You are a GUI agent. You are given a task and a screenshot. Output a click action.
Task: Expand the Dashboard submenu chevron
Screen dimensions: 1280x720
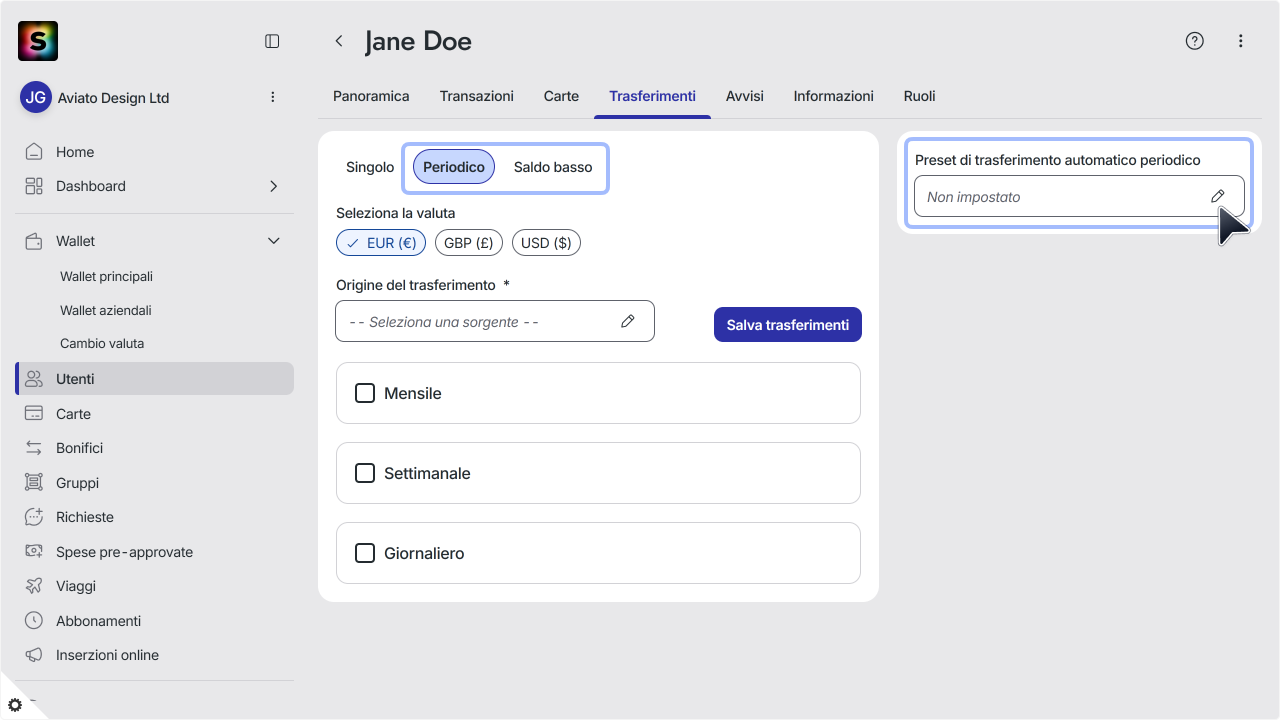274,186
